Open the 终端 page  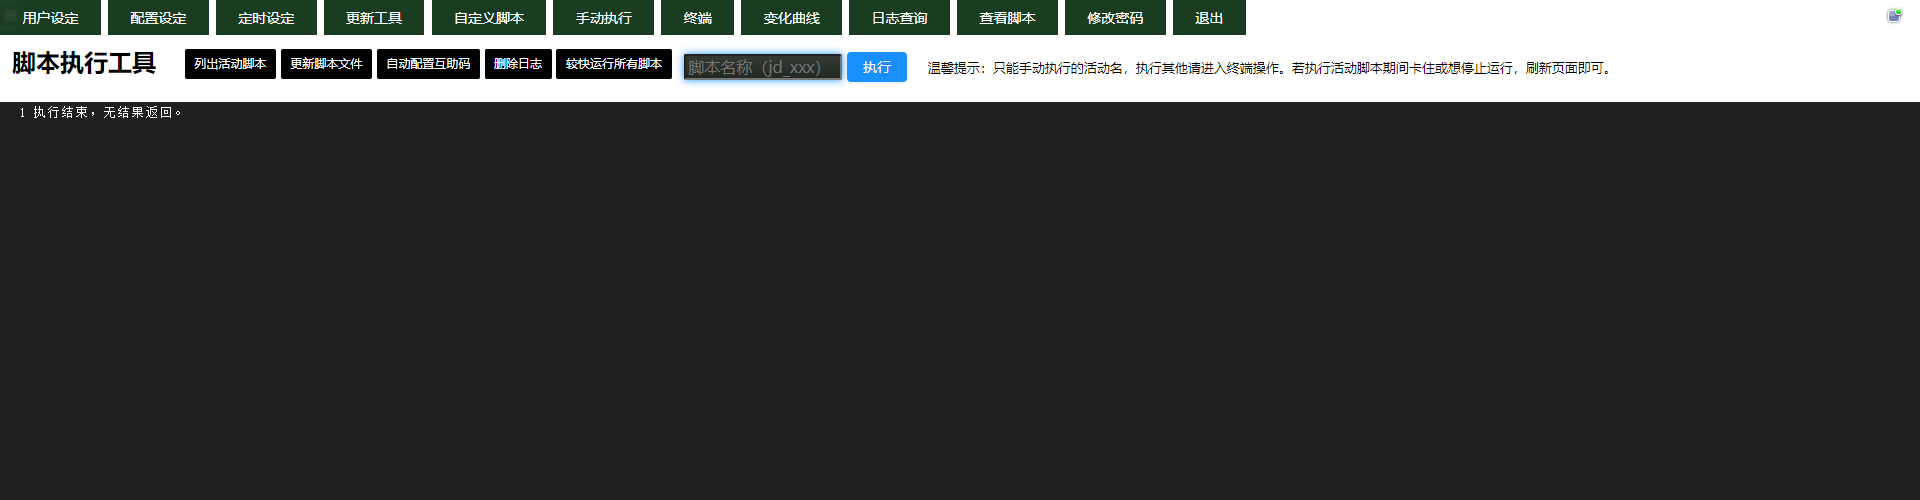tap(697, 17)
